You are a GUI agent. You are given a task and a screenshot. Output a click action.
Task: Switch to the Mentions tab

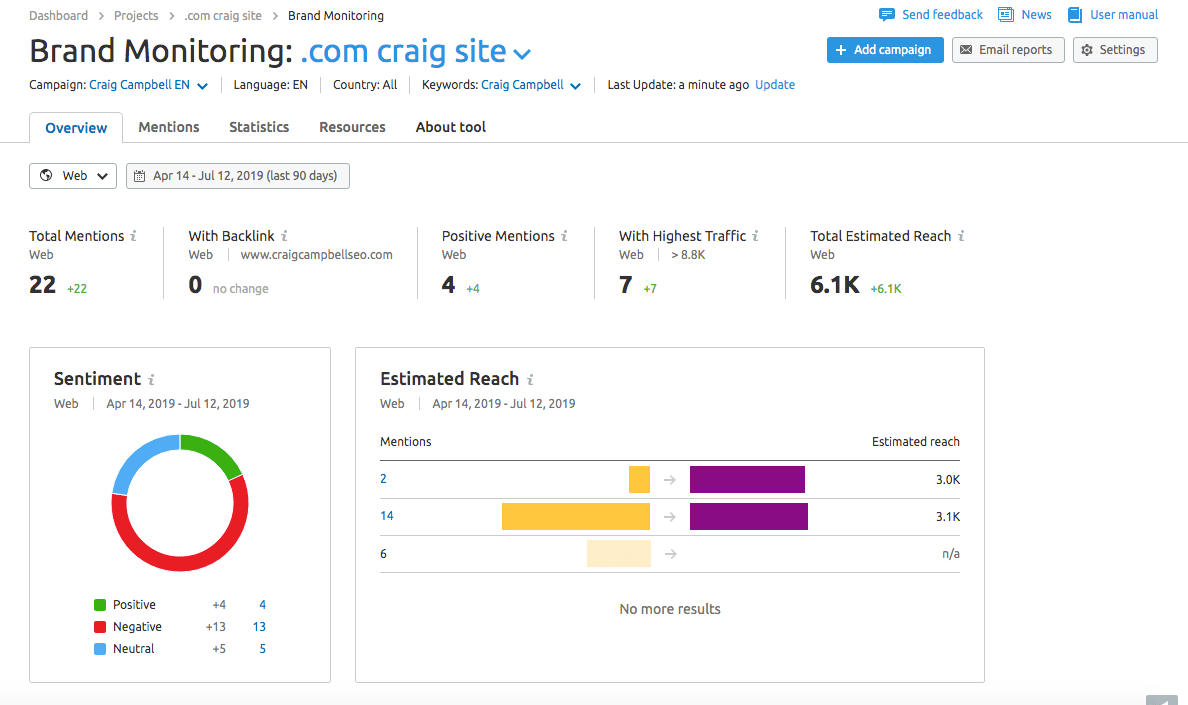click(x=169, y=127)
